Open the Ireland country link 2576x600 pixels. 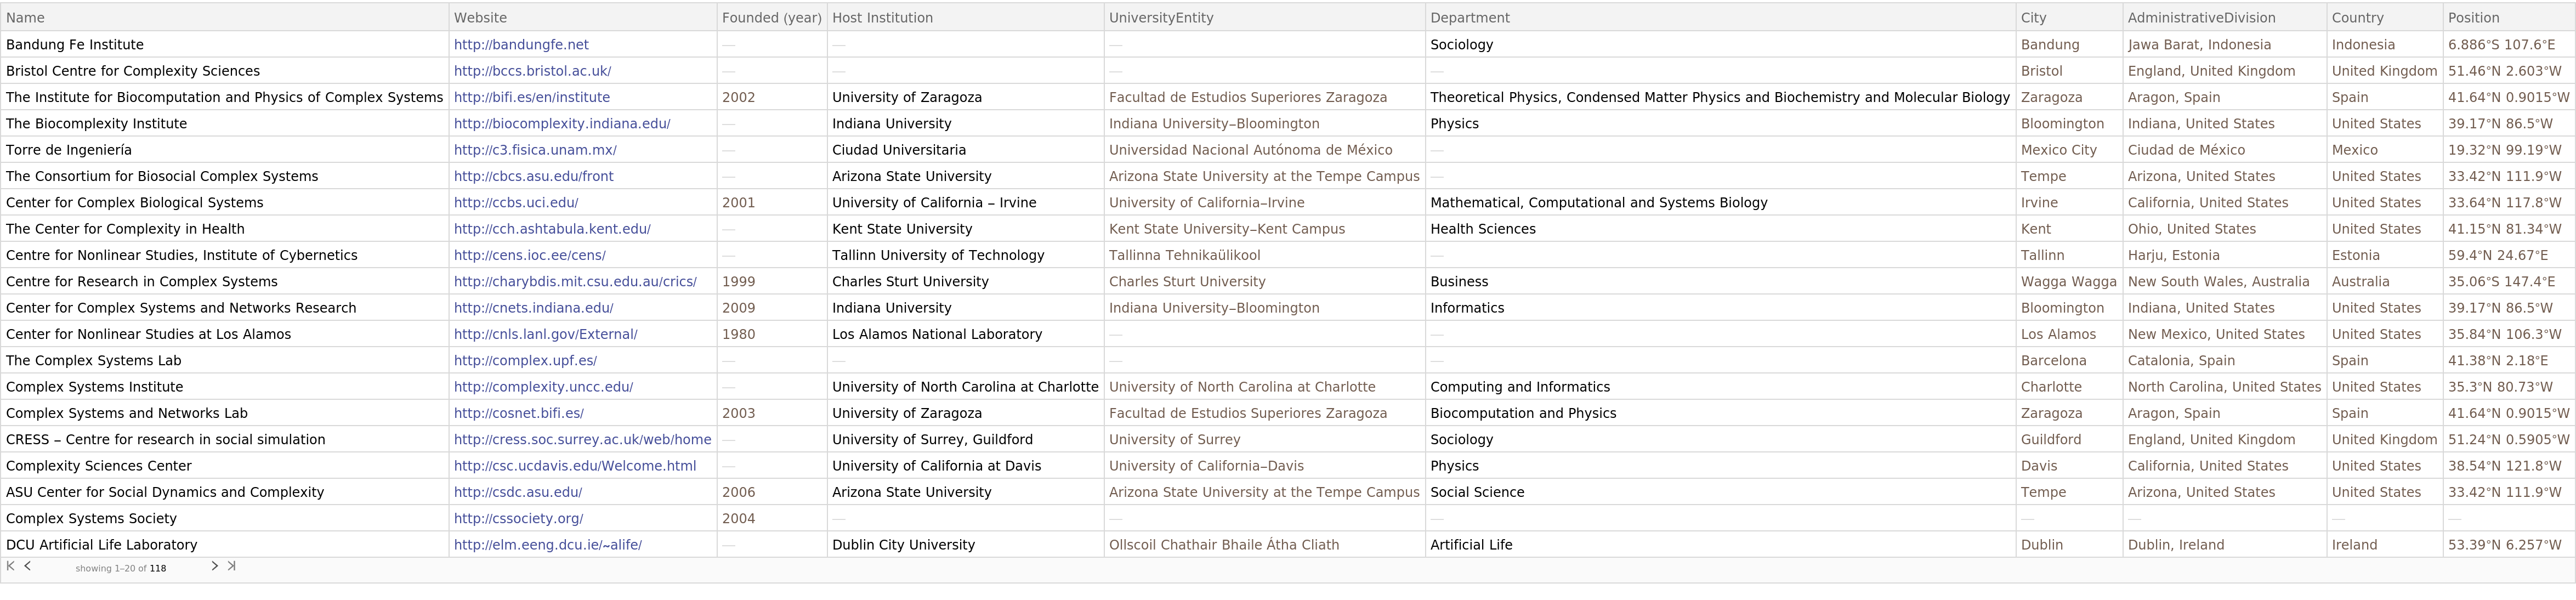pos(2354,545)
